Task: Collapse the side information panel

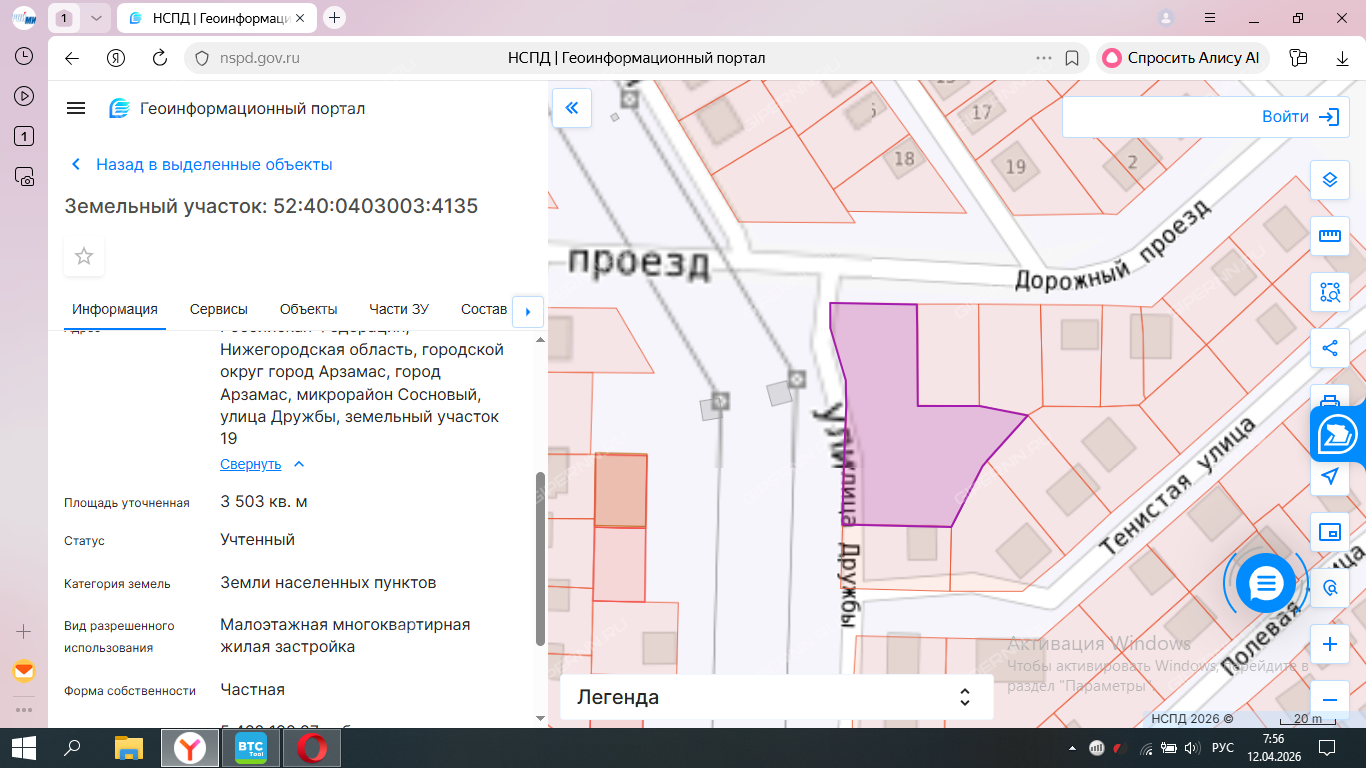Action: coord(572,108)
